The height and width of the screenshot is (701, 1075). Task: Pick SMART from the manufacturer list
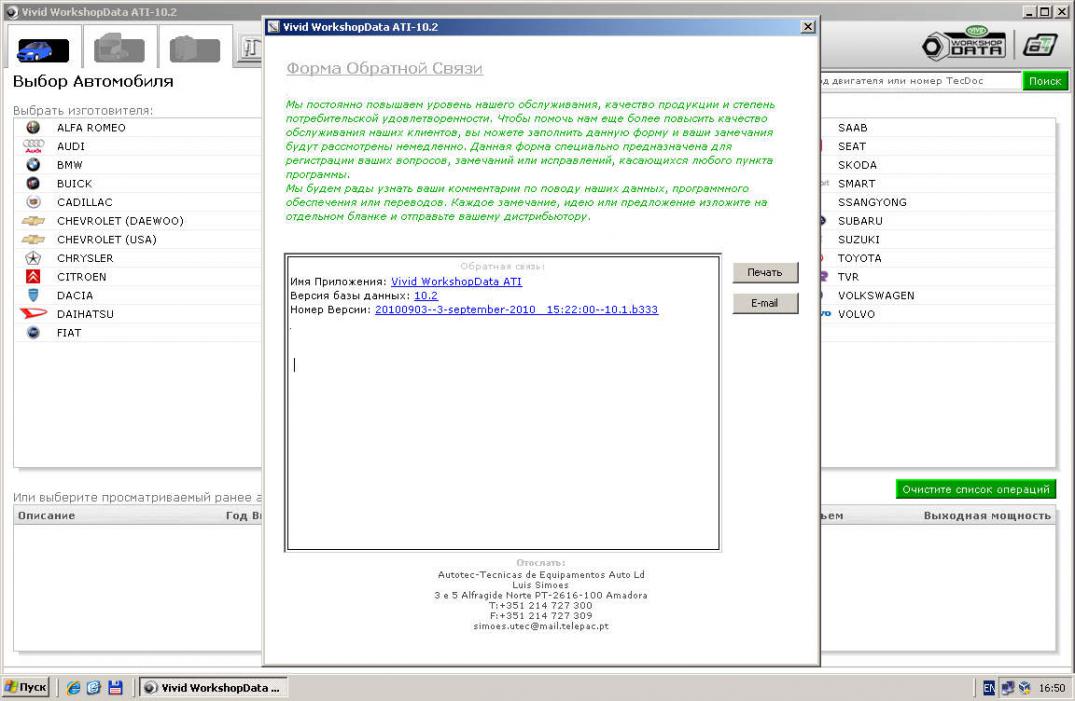click(x=856, y=183)
